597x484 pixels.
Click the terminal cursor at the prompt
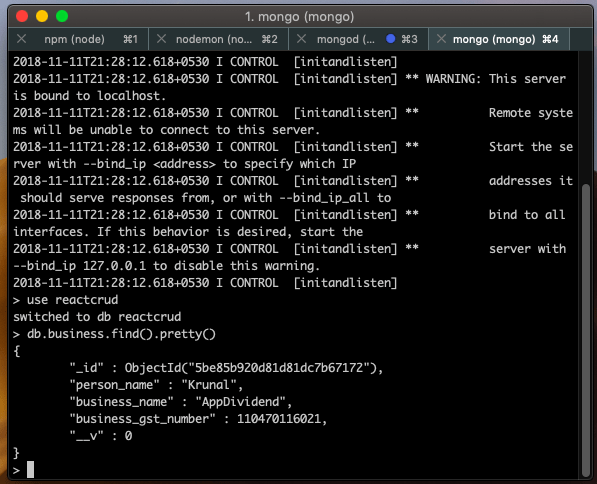point(30,469)
